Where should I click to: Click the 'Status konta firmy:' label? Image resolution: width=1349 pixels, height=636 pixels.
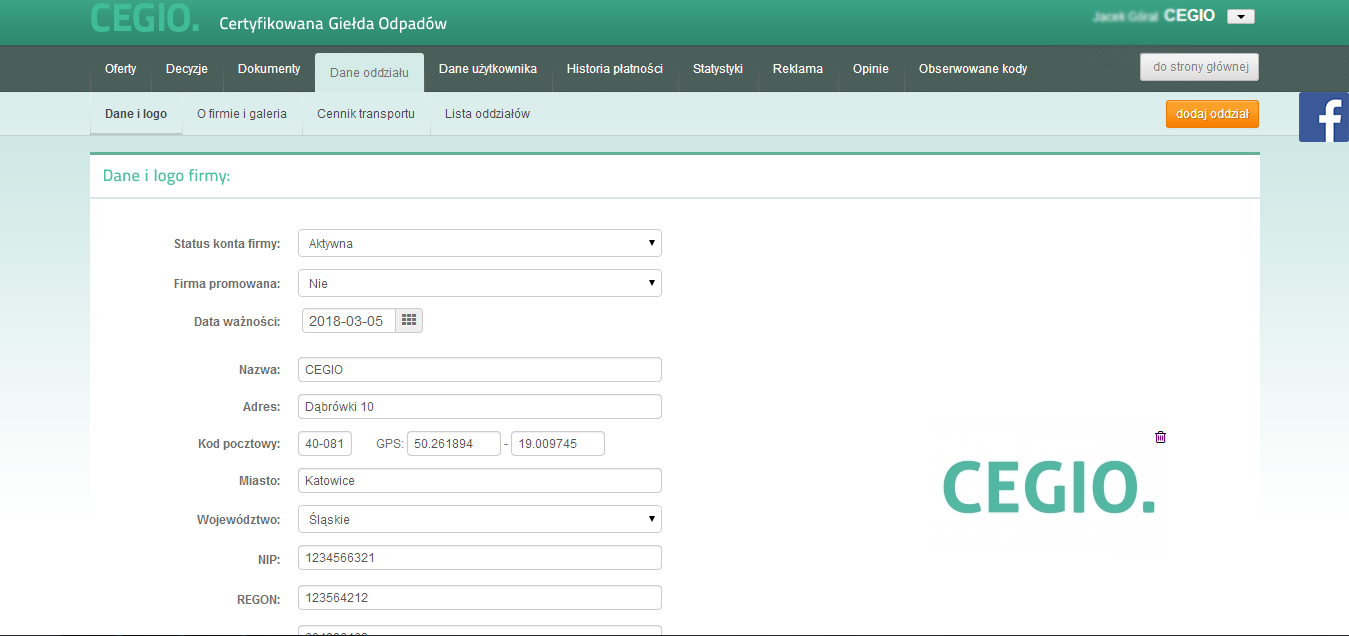(x=227, y=244)
